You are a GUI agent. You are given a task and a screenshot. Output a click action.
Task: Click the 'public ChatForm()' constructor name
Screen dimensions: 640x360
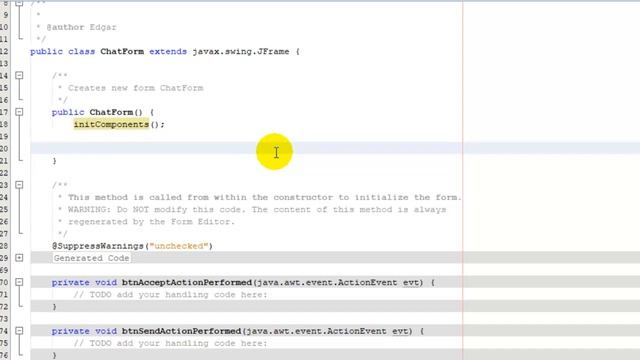[111, 112]
